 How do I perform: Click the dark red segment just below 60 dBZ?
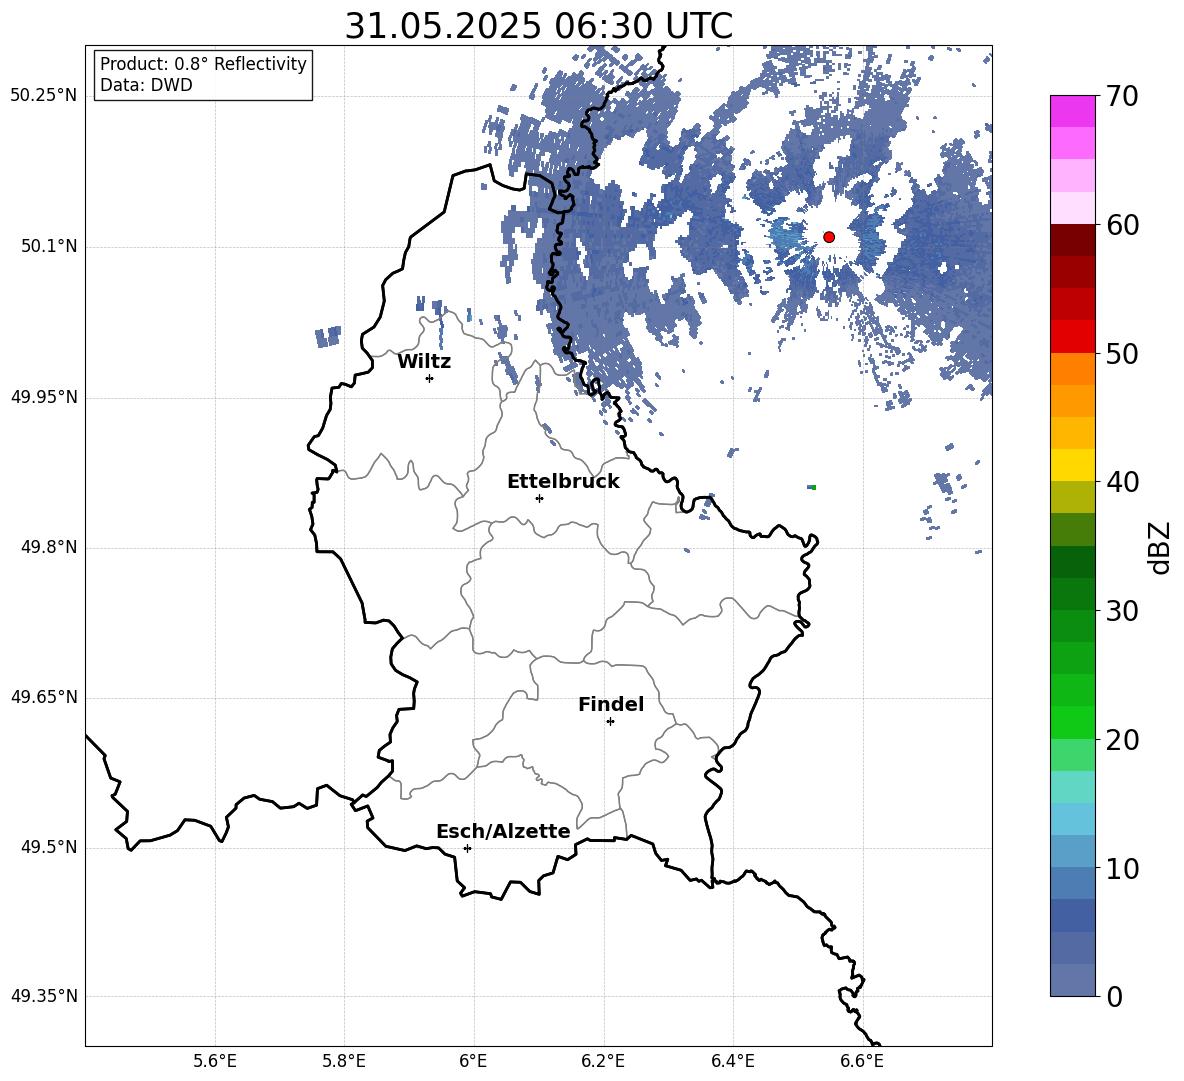(x=1073, y=240)
